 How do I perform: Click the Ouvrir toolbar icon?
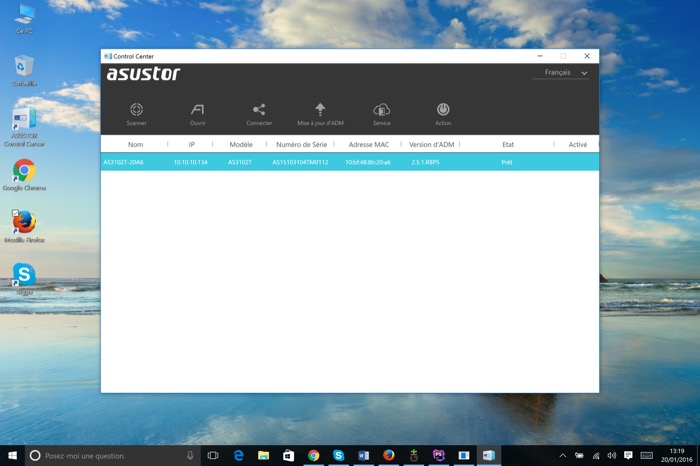click(198, 110)
